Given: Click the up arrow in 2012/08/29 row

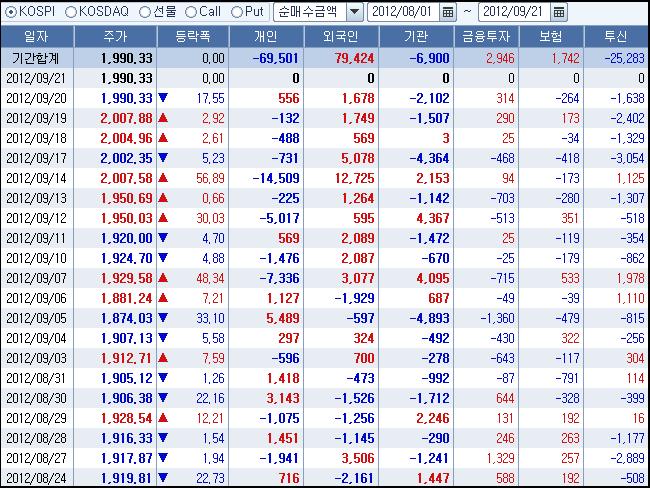Looking at the screenshot, I should click(x=163, y=418).
